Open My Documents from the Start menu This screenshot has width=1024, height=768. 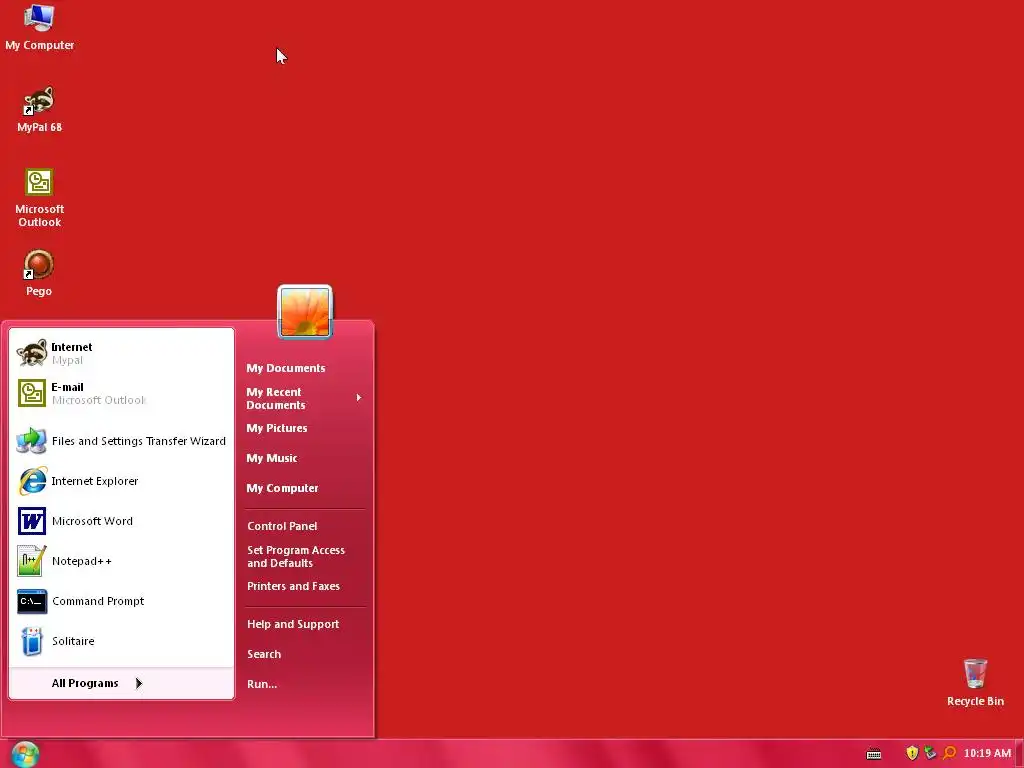pos(304,368)
